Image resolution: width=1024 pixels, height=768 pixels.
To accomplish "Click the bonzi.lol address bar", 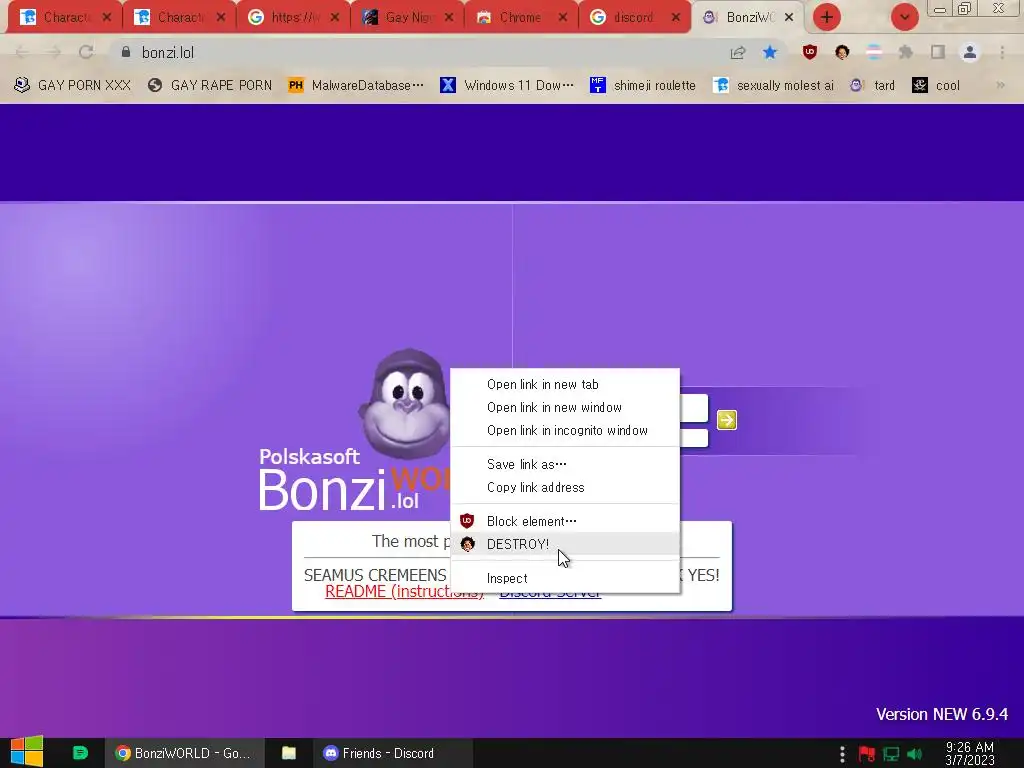I will click(418, 52).
